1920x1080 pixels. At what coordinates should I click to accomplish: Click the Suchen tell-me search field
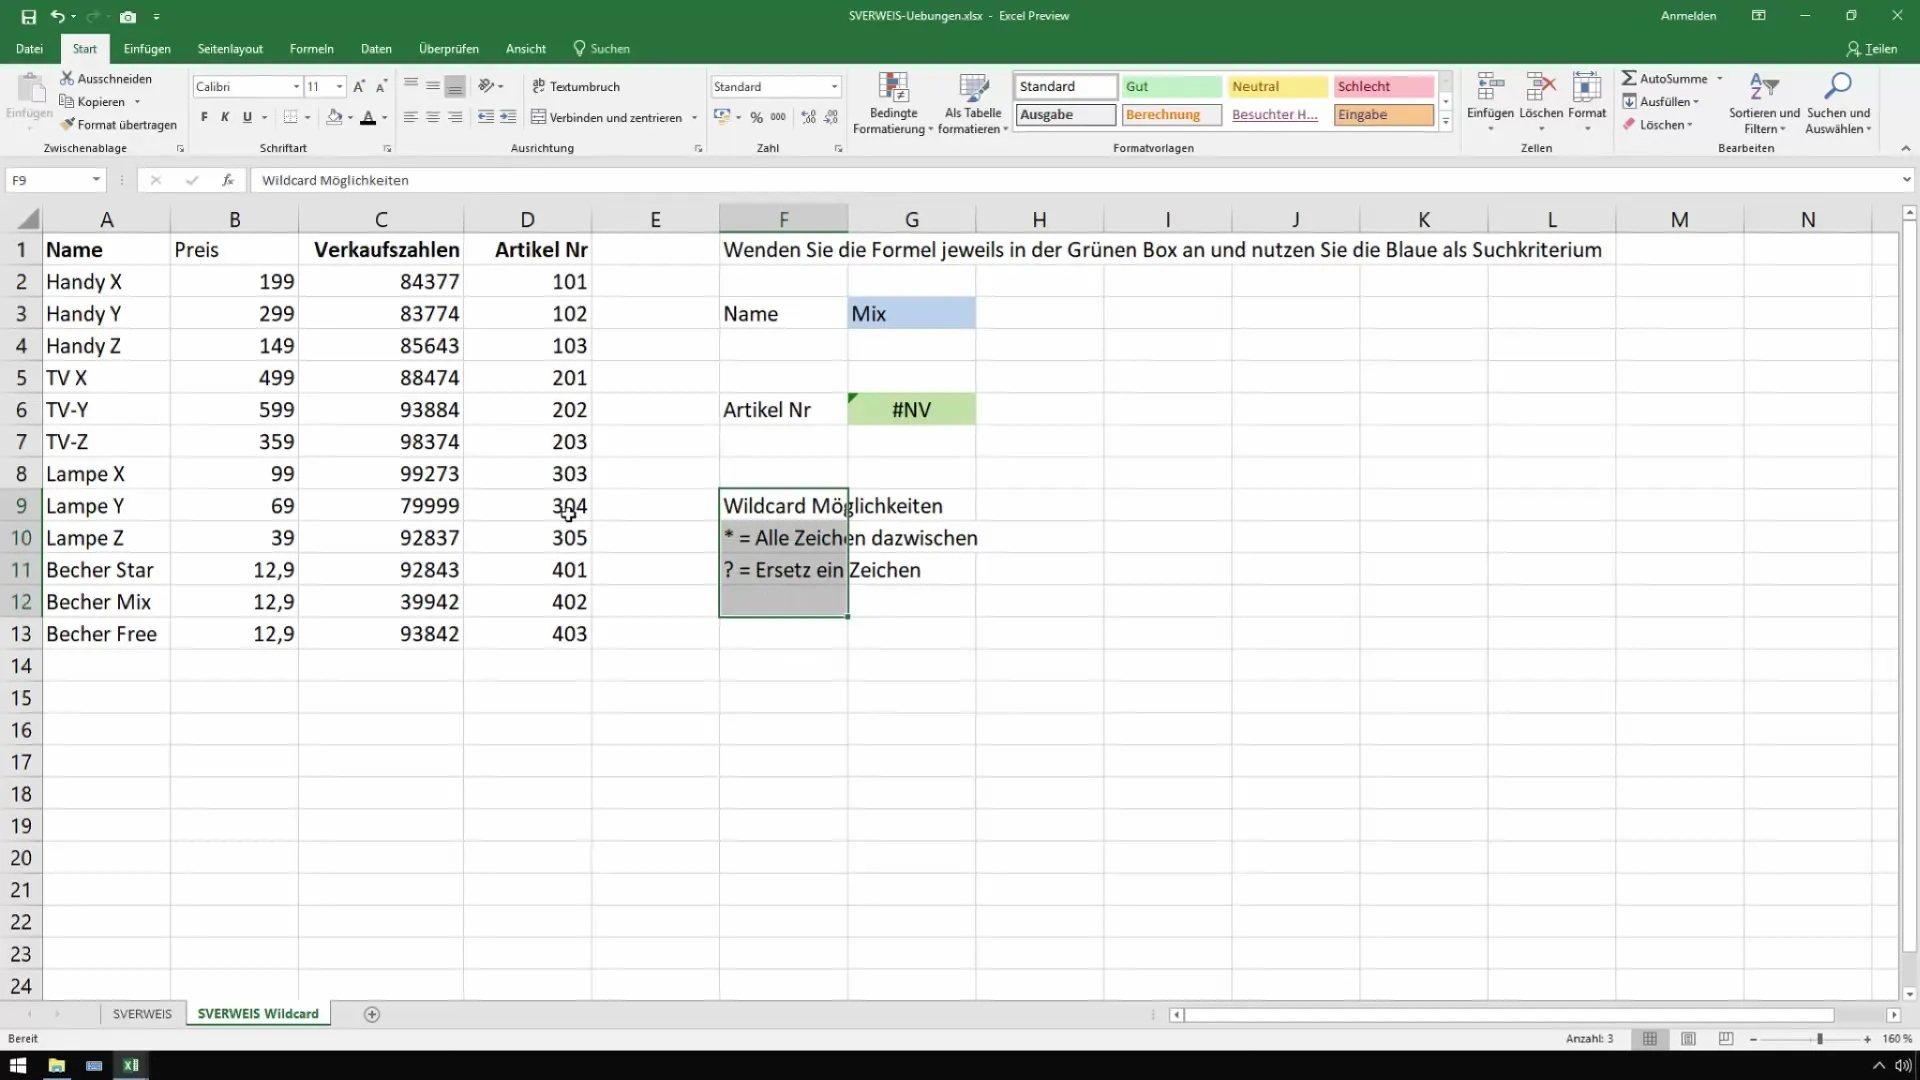601,48
